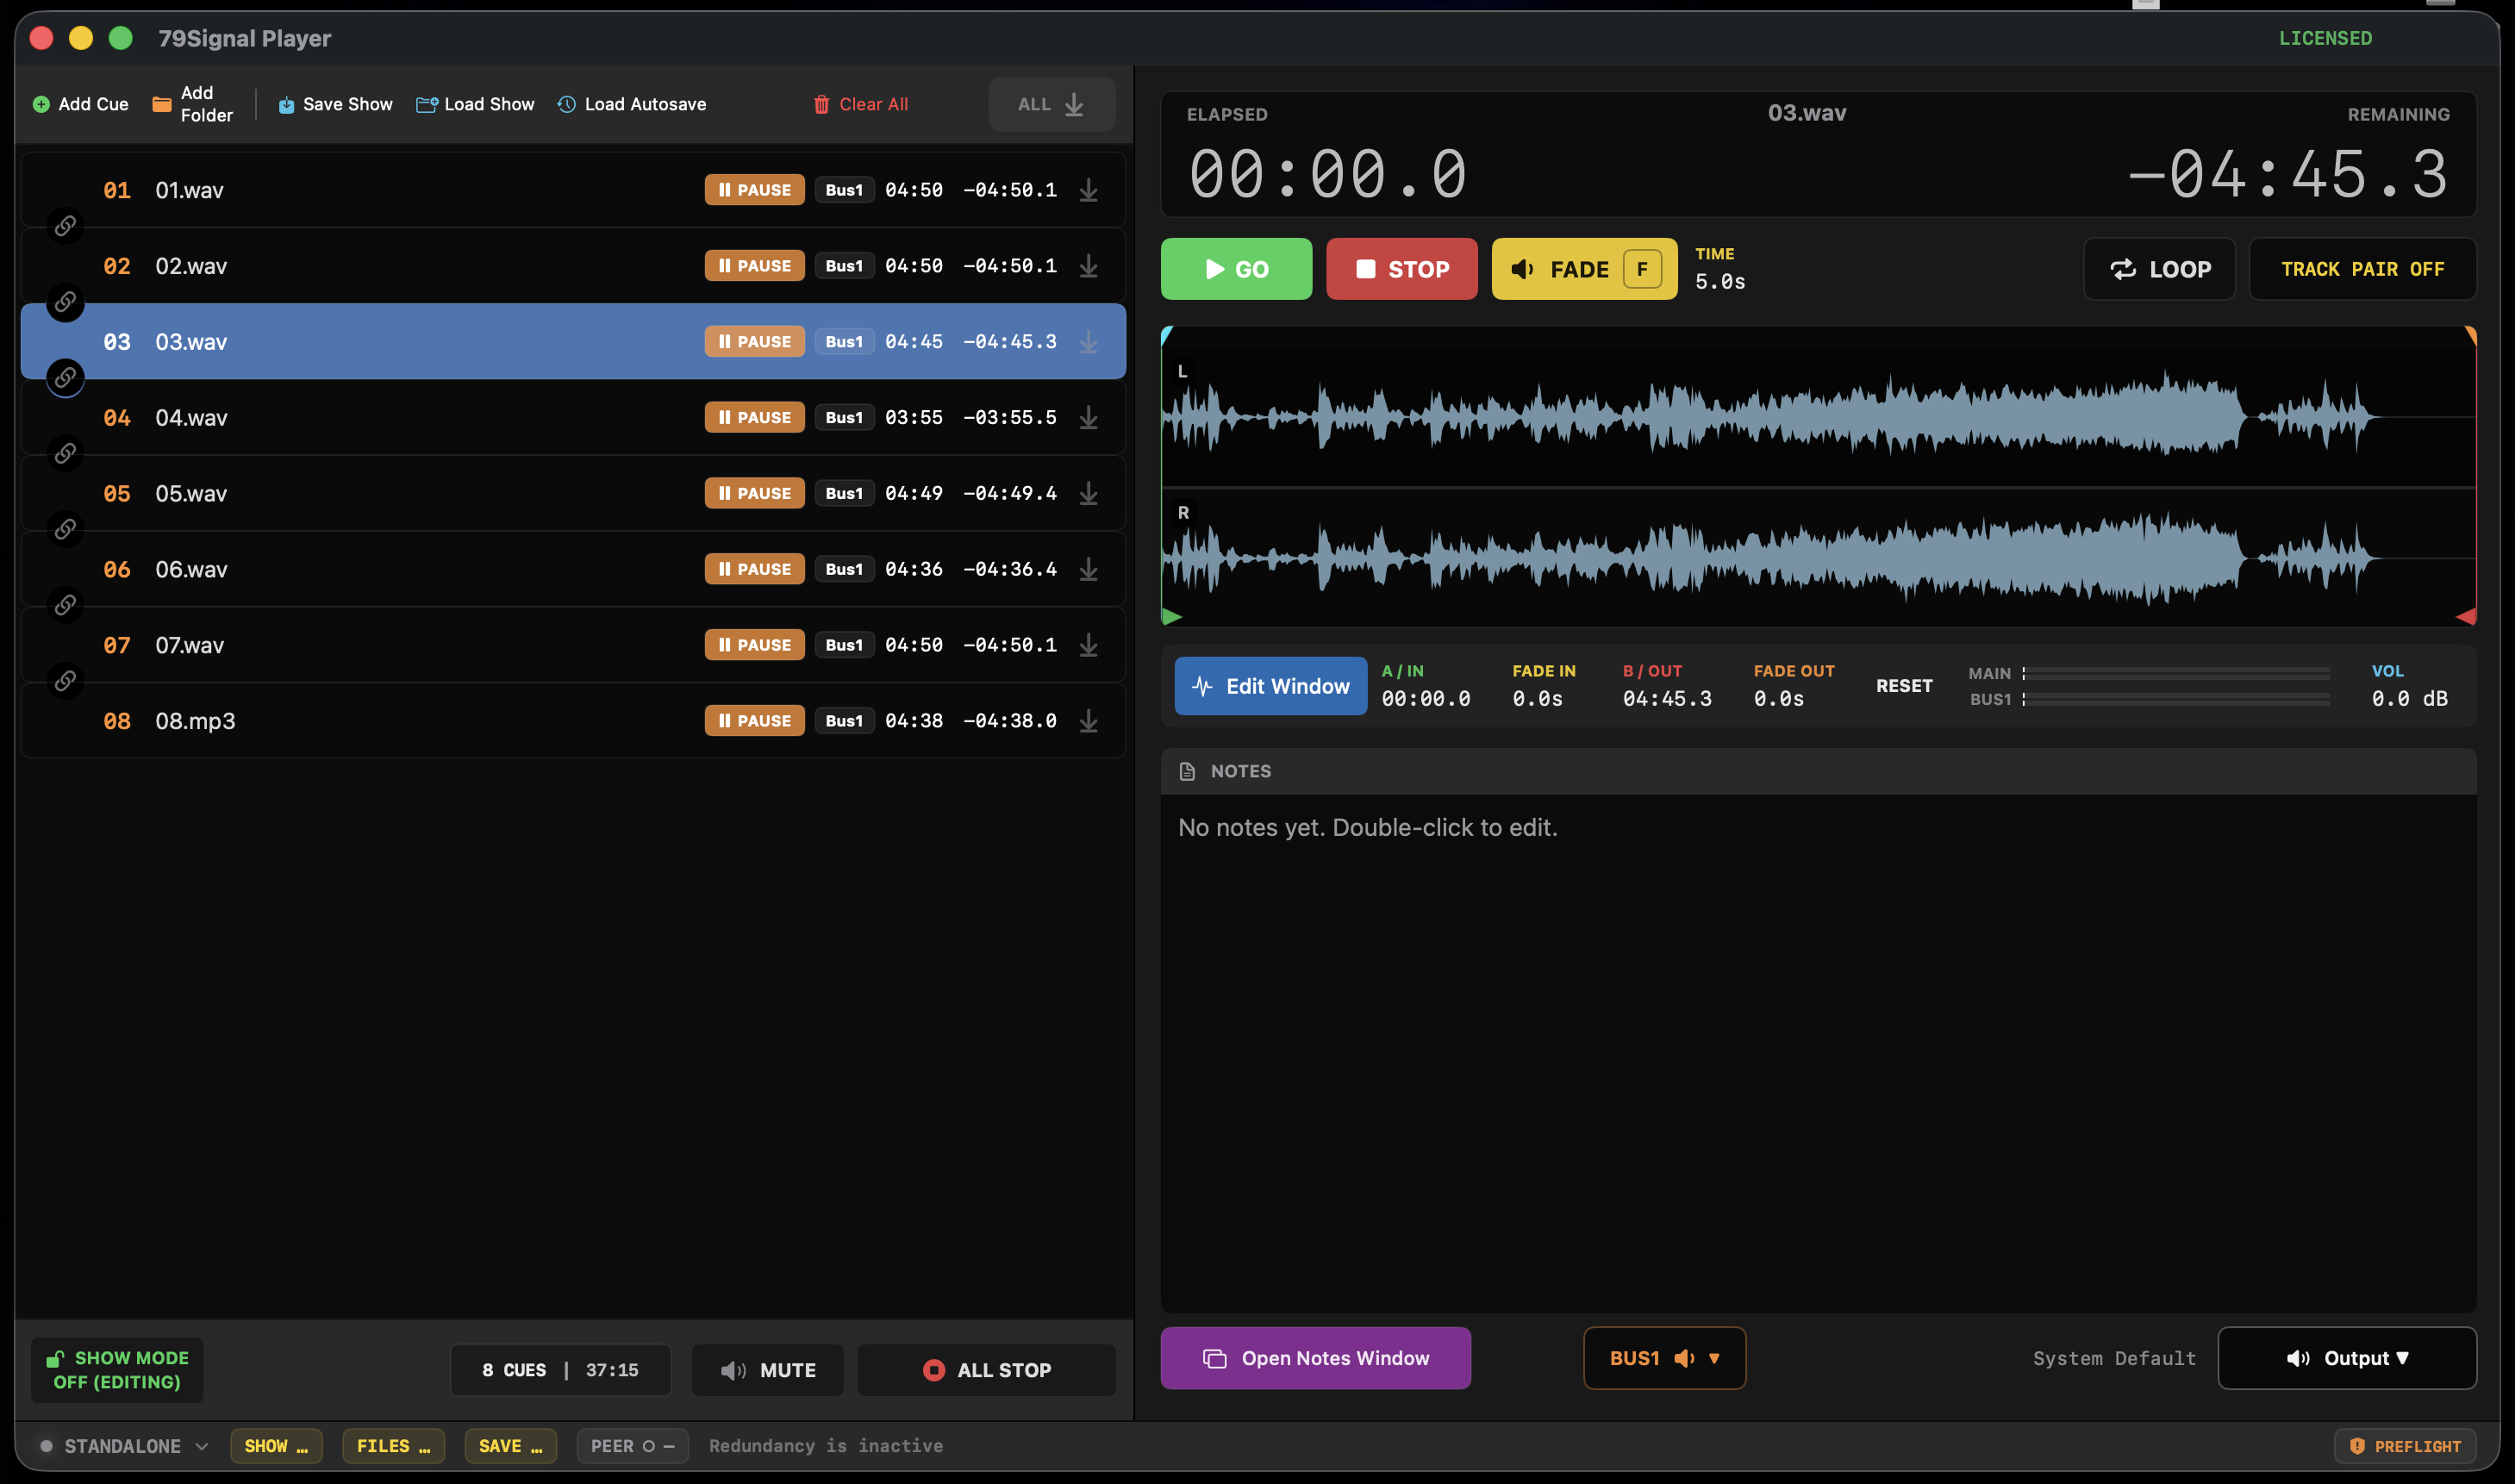Click the left channel waveform
2515x1484 pixels.
(1817, 415)
